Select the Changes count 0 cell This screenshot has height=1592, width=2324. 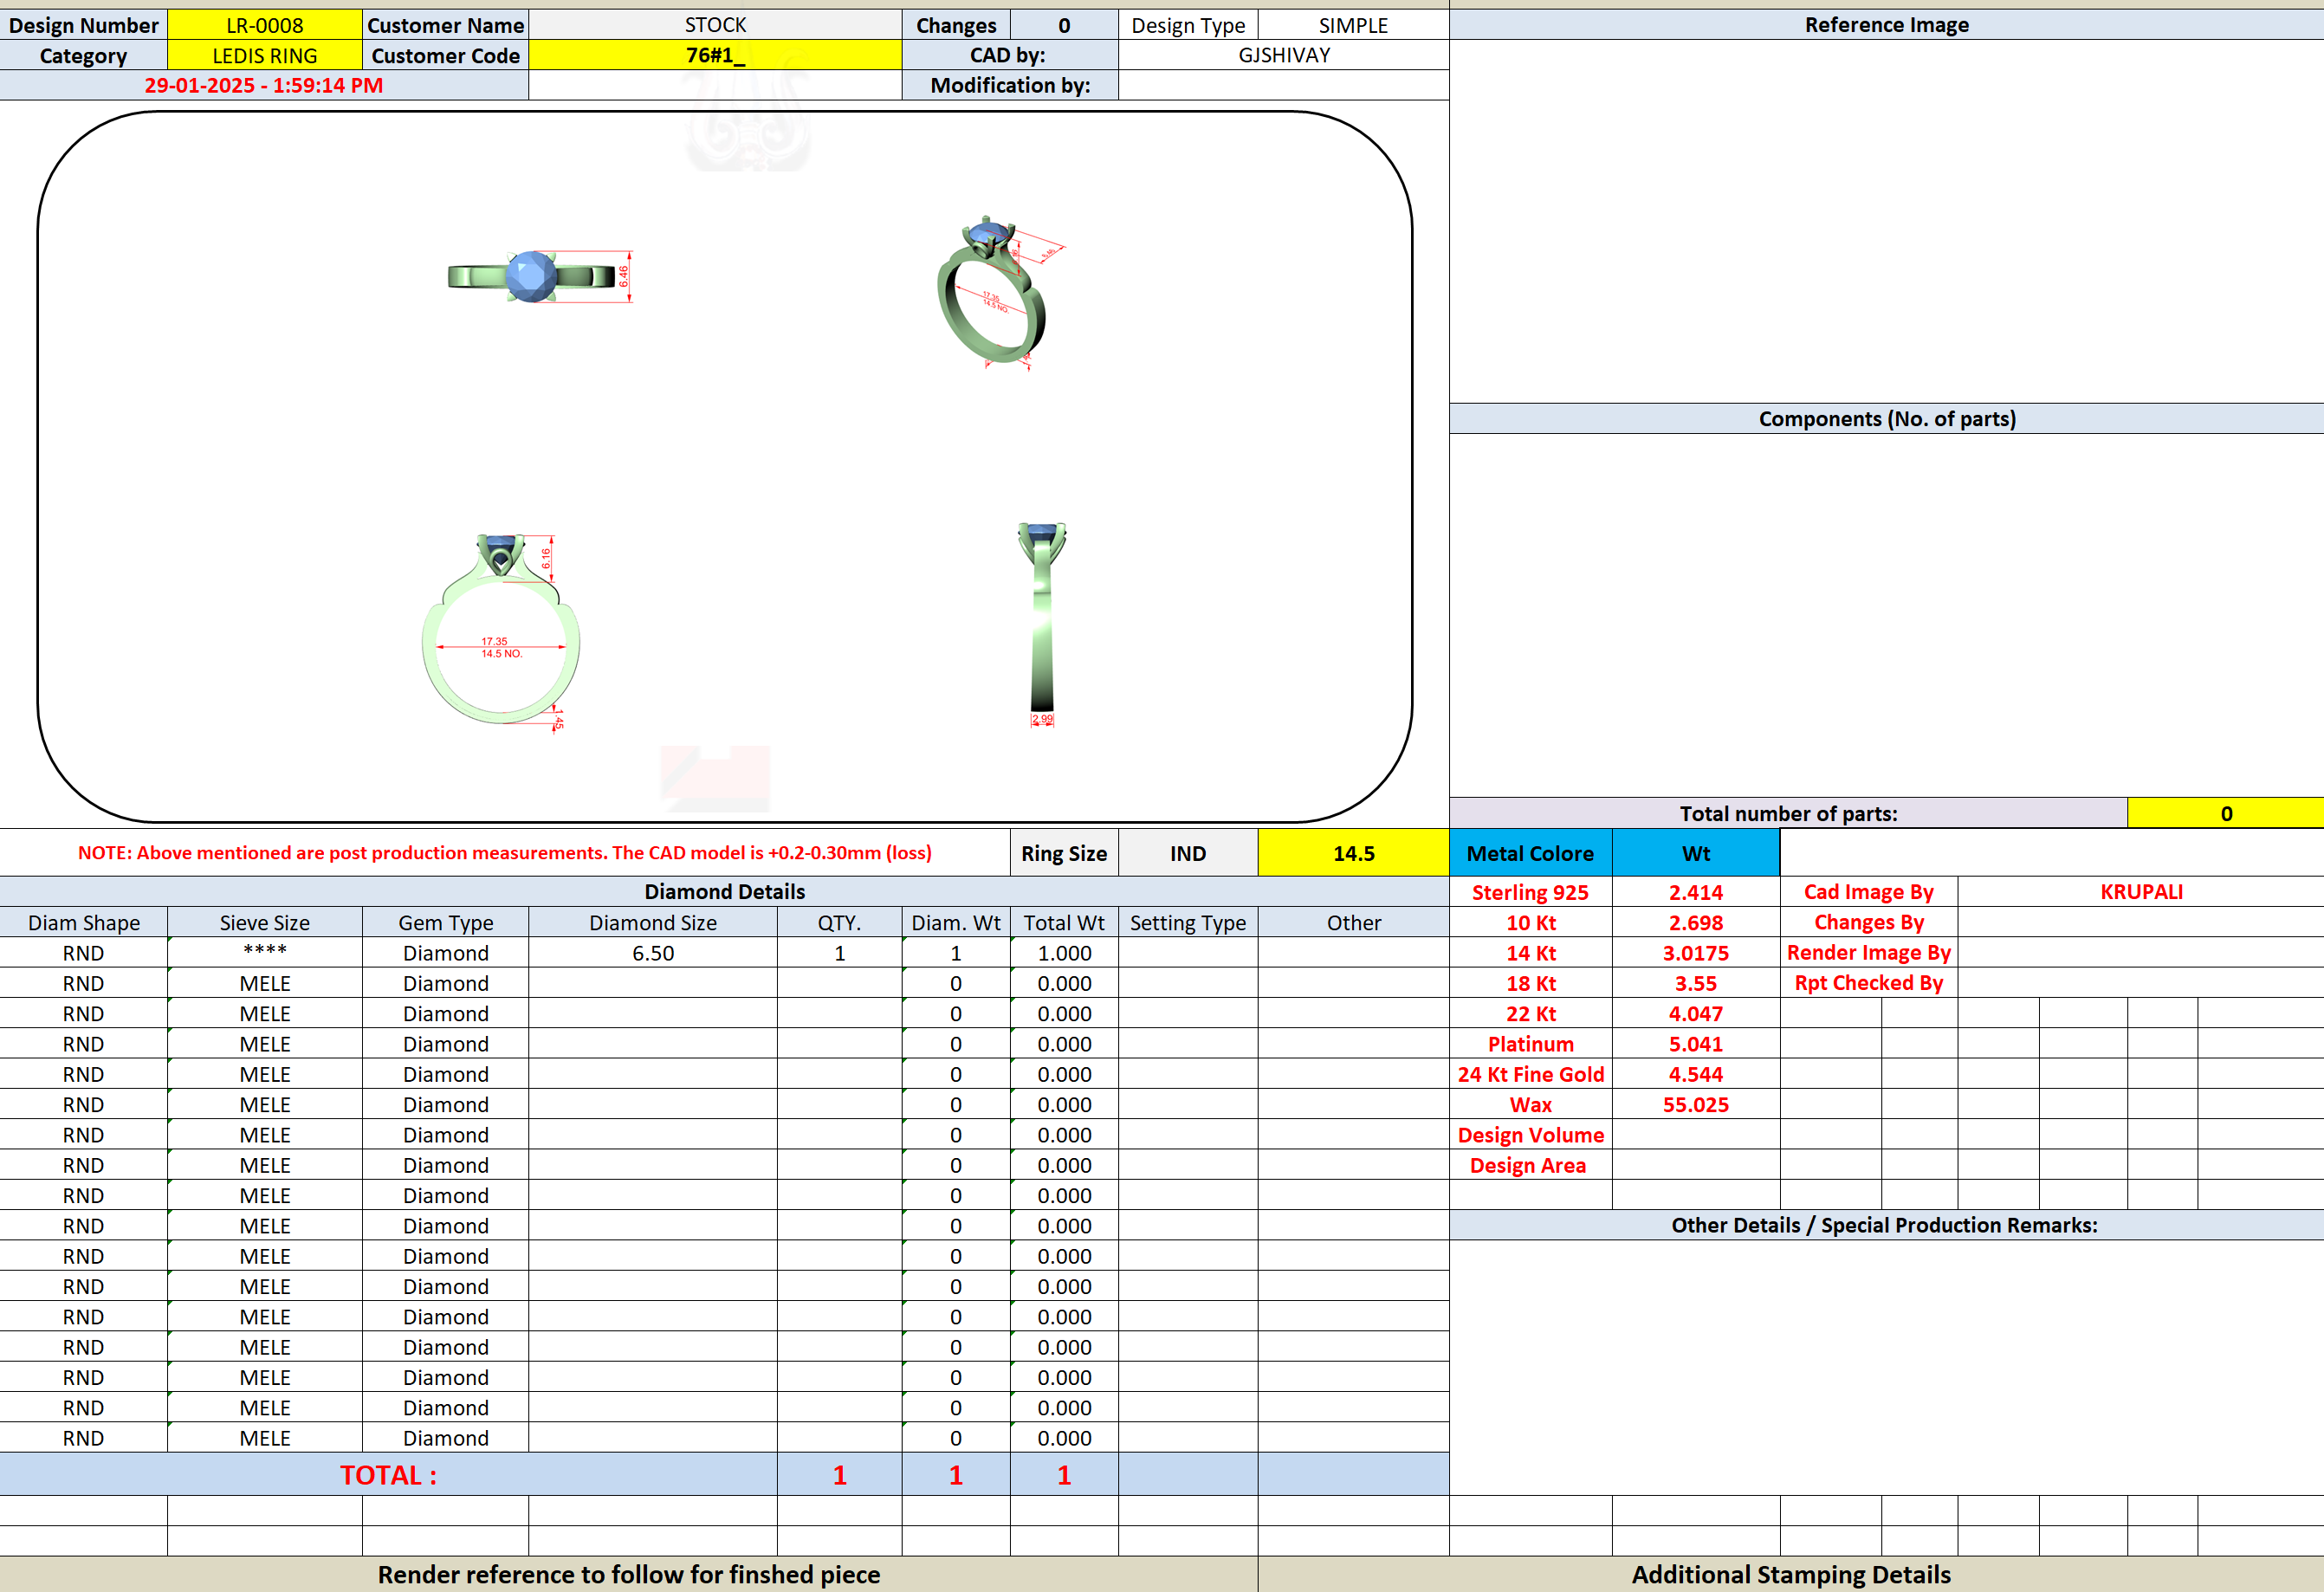pyautogui.click(x=1064, y=25)
